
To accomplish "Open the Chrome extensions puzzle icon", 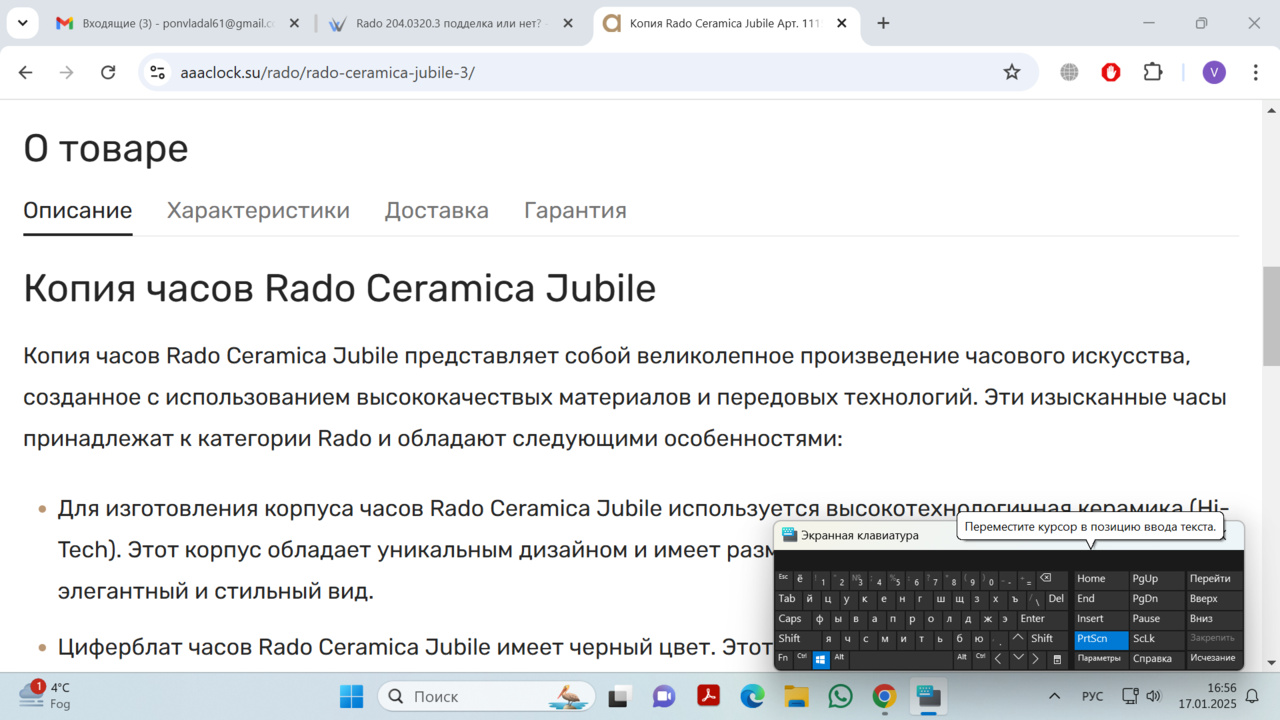I will click(x=1153, y=72).
